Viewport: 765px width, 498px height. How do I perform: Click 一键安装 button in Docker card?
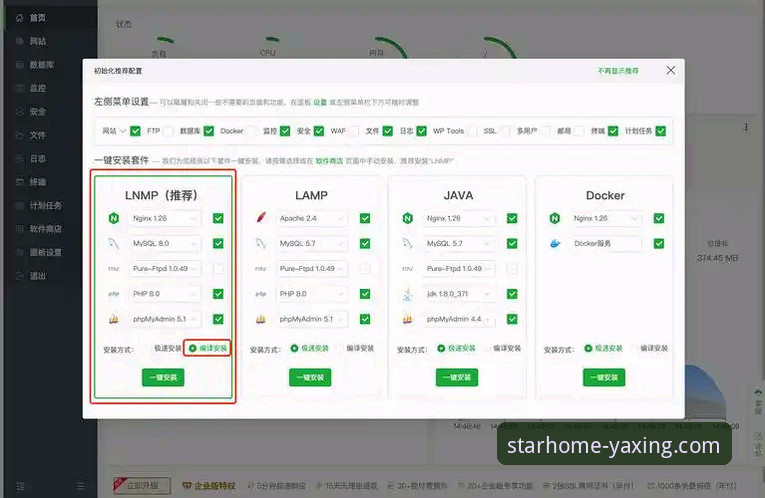click(604, 377)
